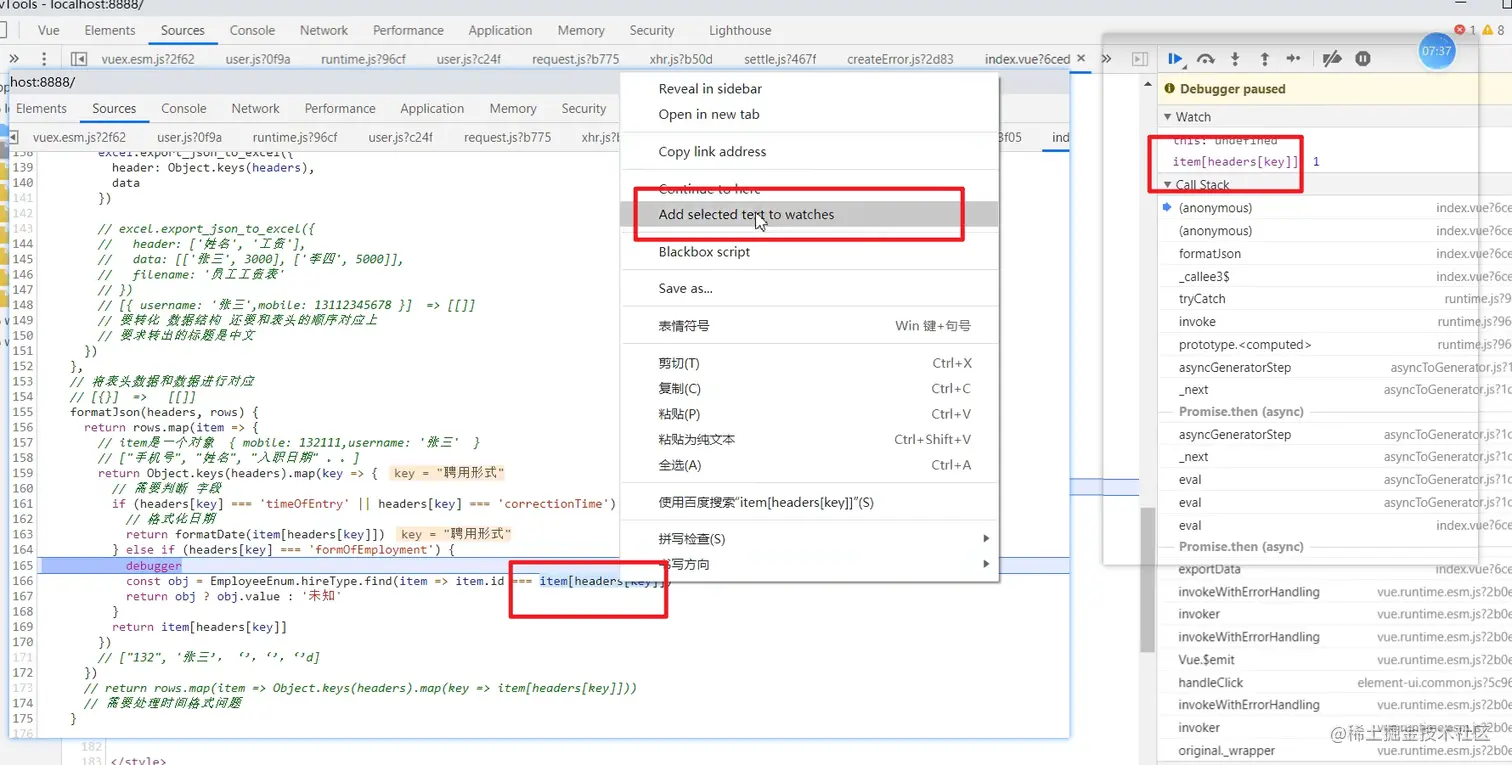Open the index.vue link beside formatJson
The width and height of the screenshot is (1512, 765).
[1474, 254]
